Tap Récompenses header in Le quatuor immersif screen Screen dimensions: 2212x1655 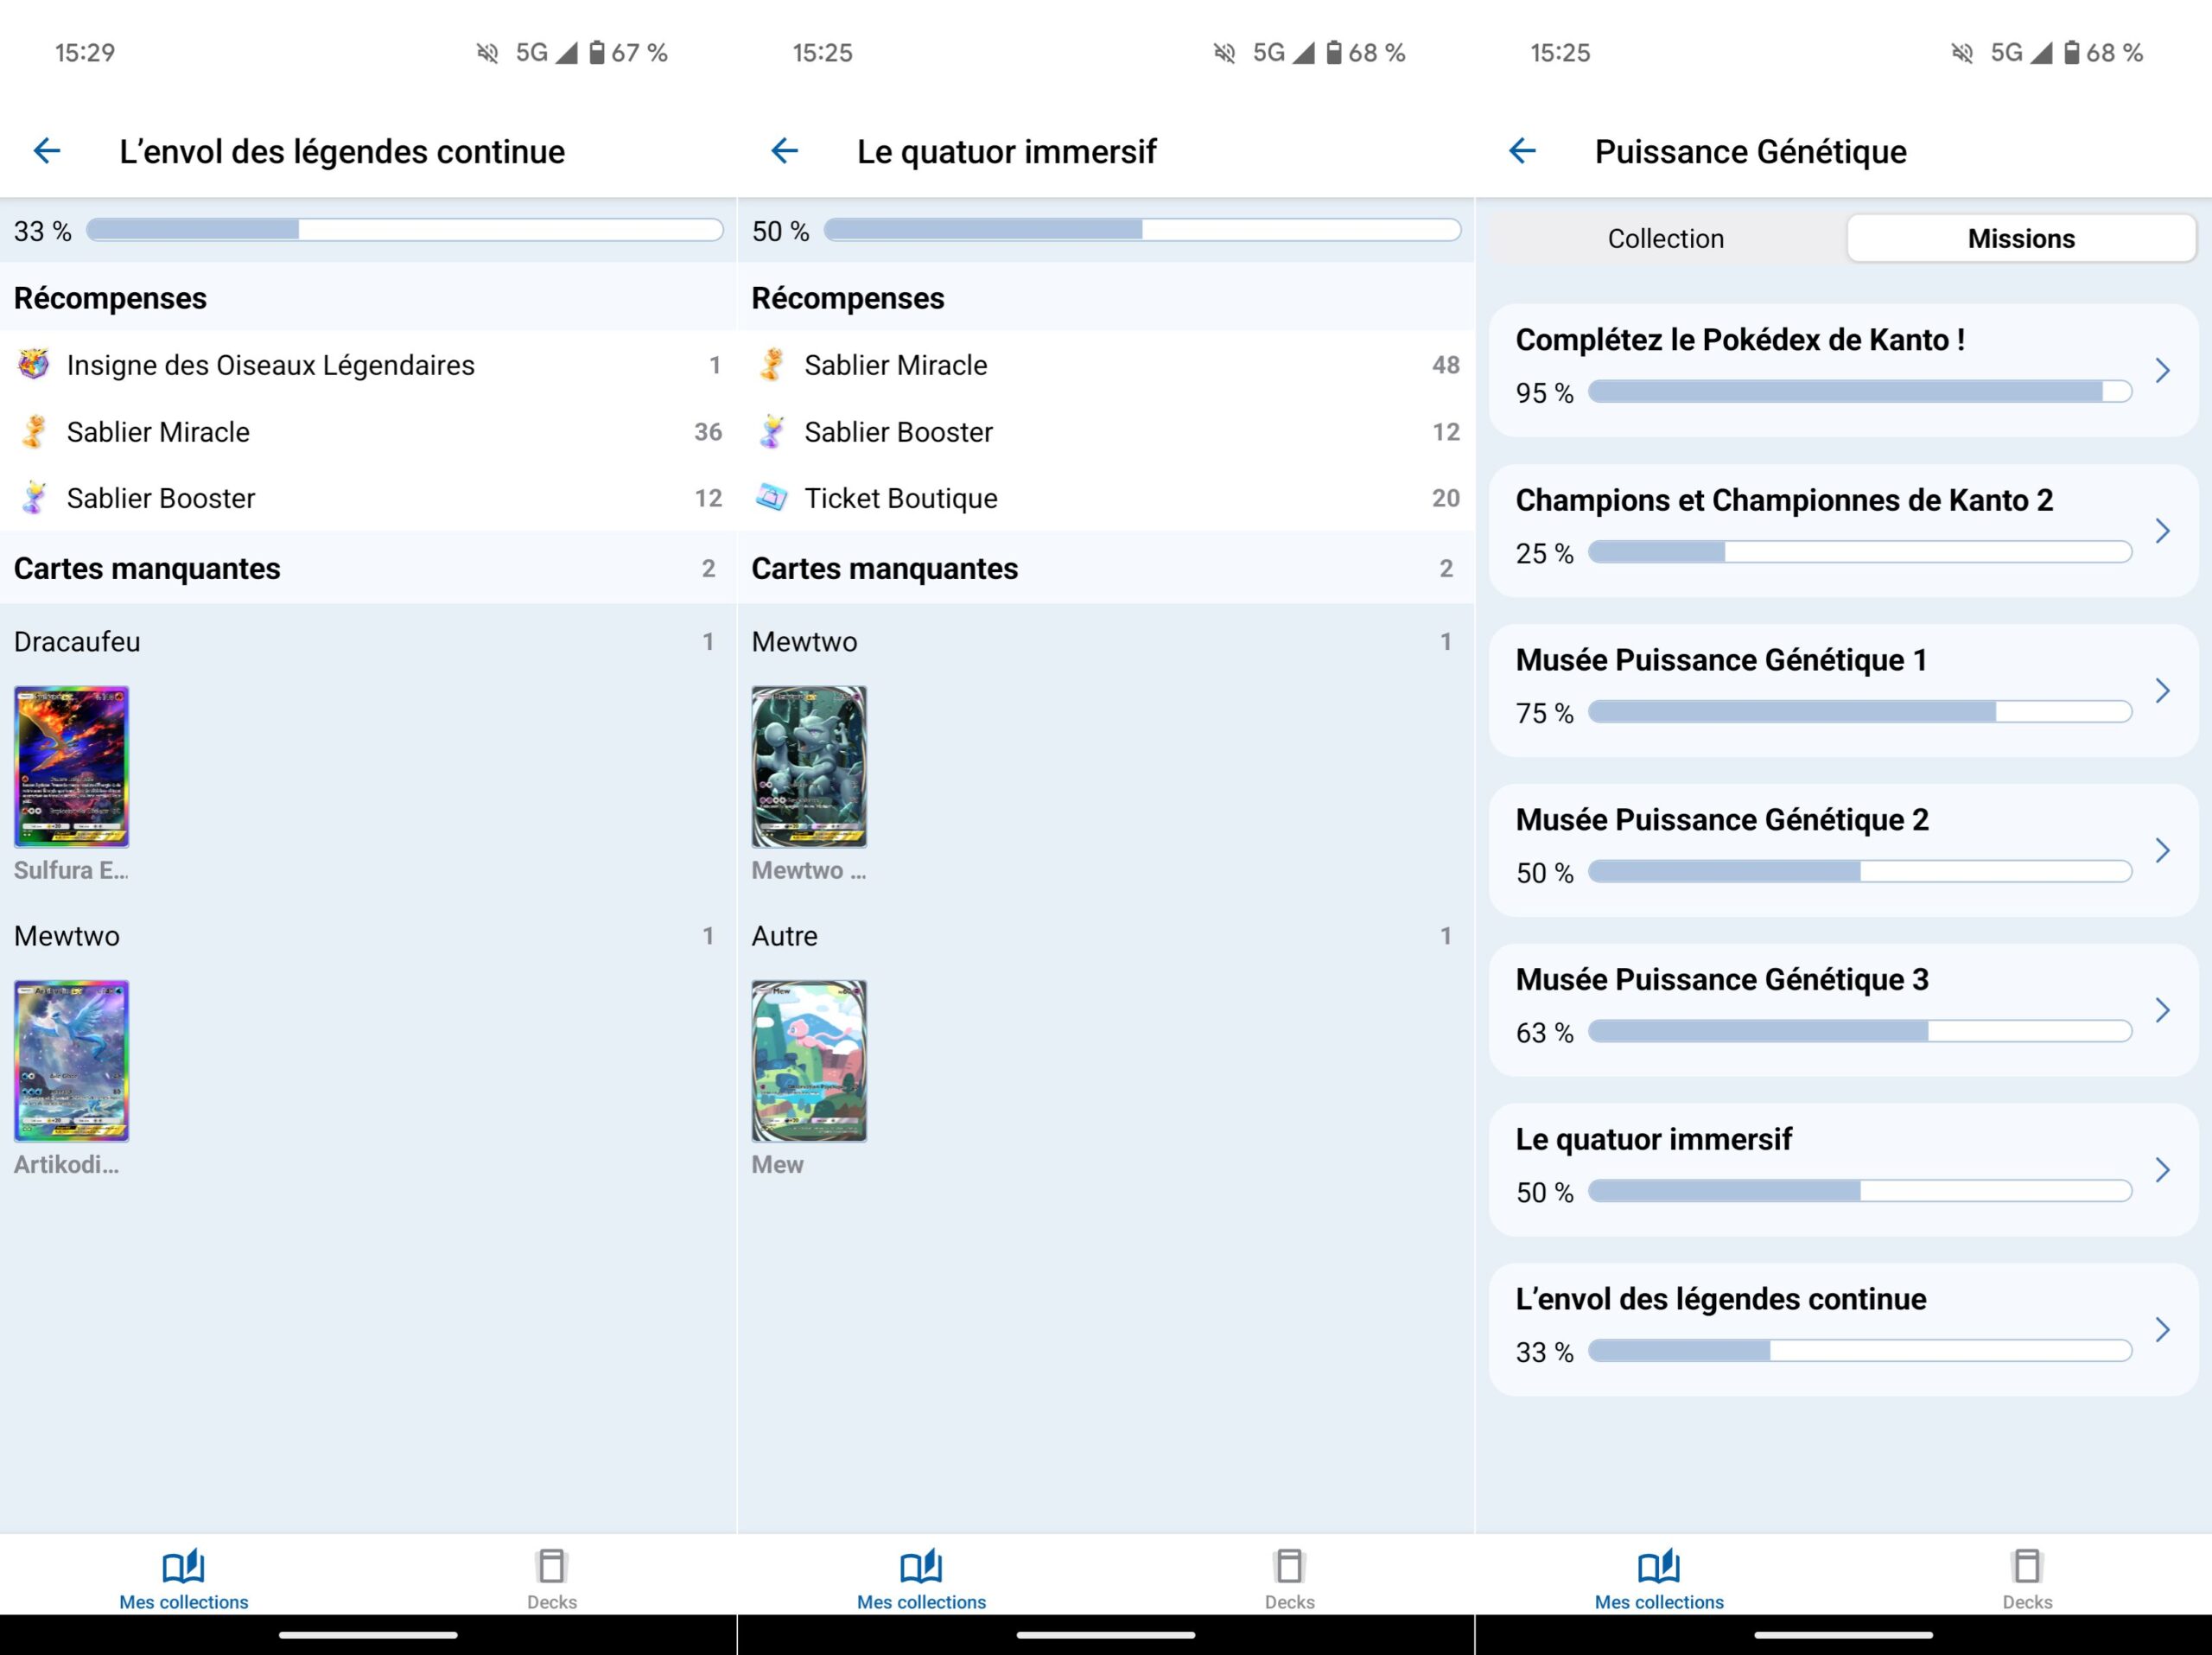(x=847, y=298)
